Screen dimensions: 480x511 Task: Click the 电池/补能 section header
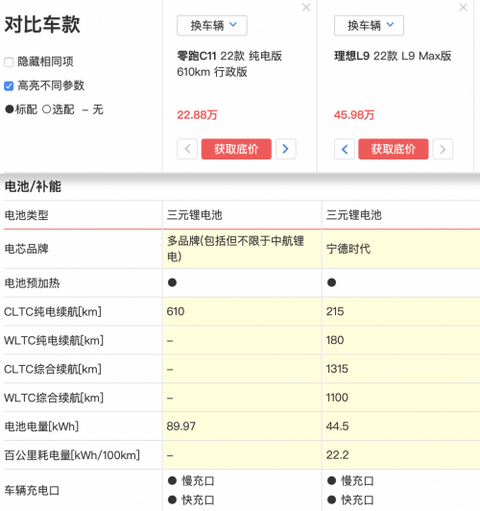coord(33,186)
